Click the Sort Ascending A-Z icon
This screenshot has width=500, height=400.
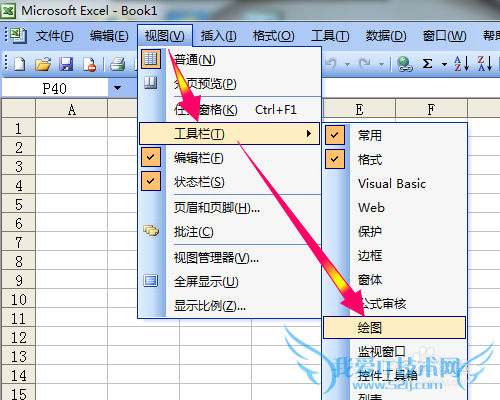coord(462,63)
